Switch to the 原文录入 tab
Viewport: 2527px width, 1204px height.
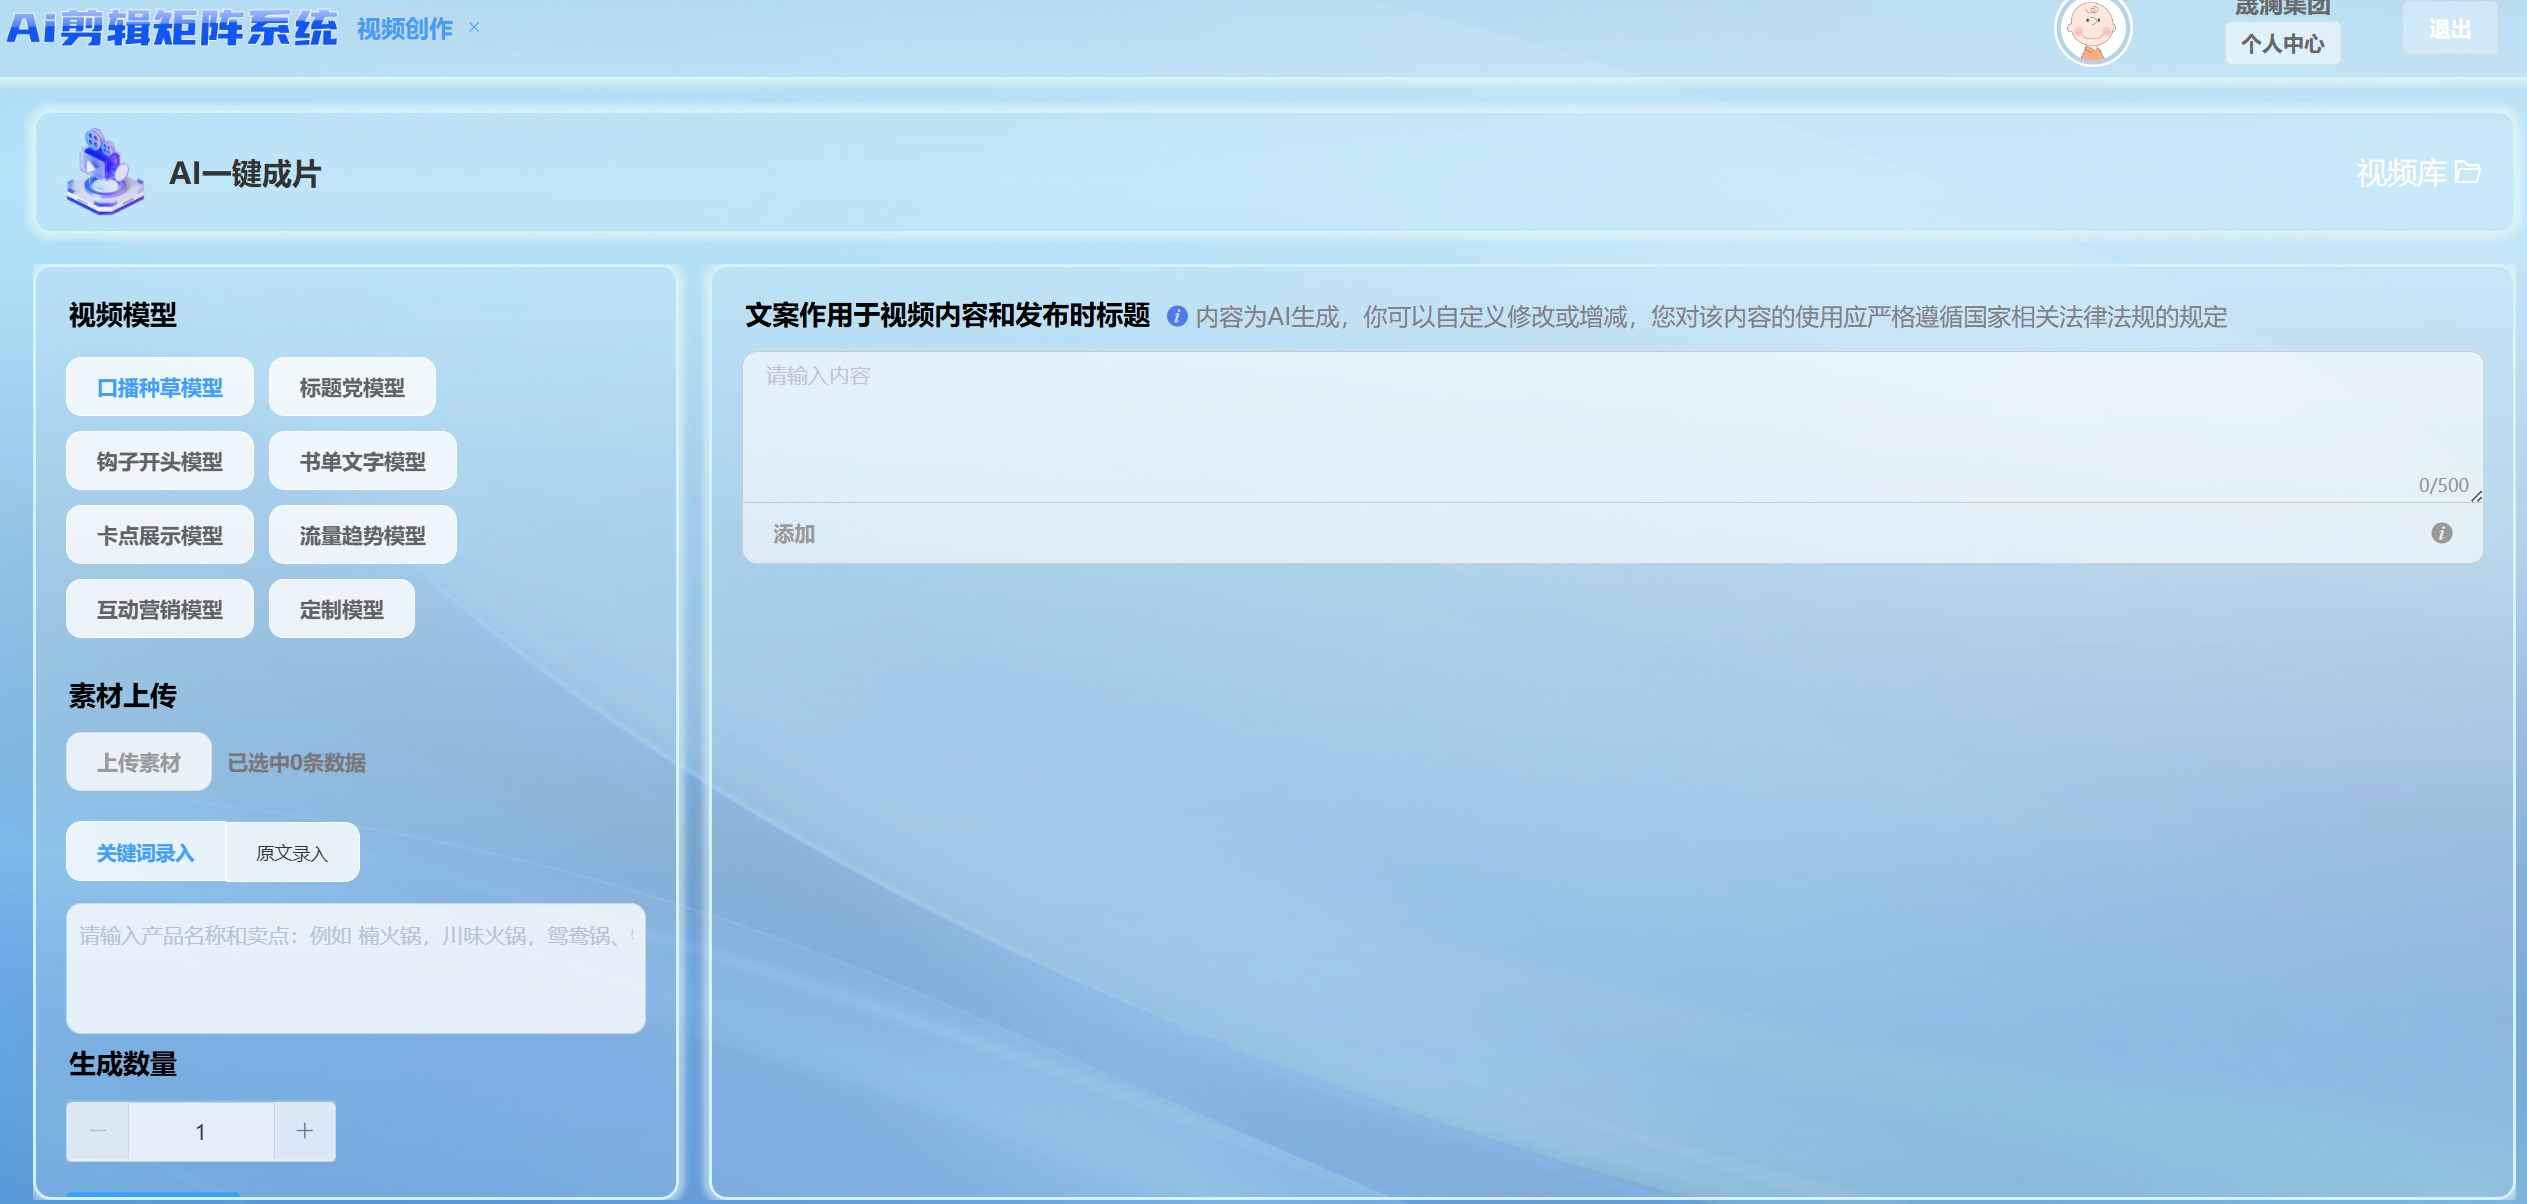pyautogui.click(x=292, y=852)
